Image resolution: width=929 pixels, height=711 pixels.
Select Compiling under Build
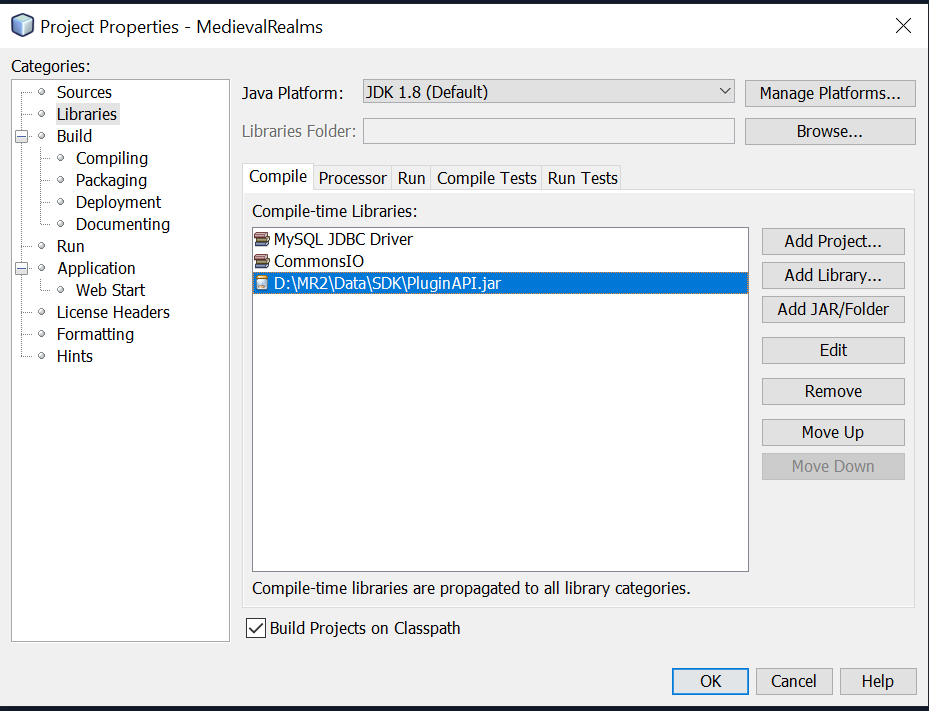(111, 158)
